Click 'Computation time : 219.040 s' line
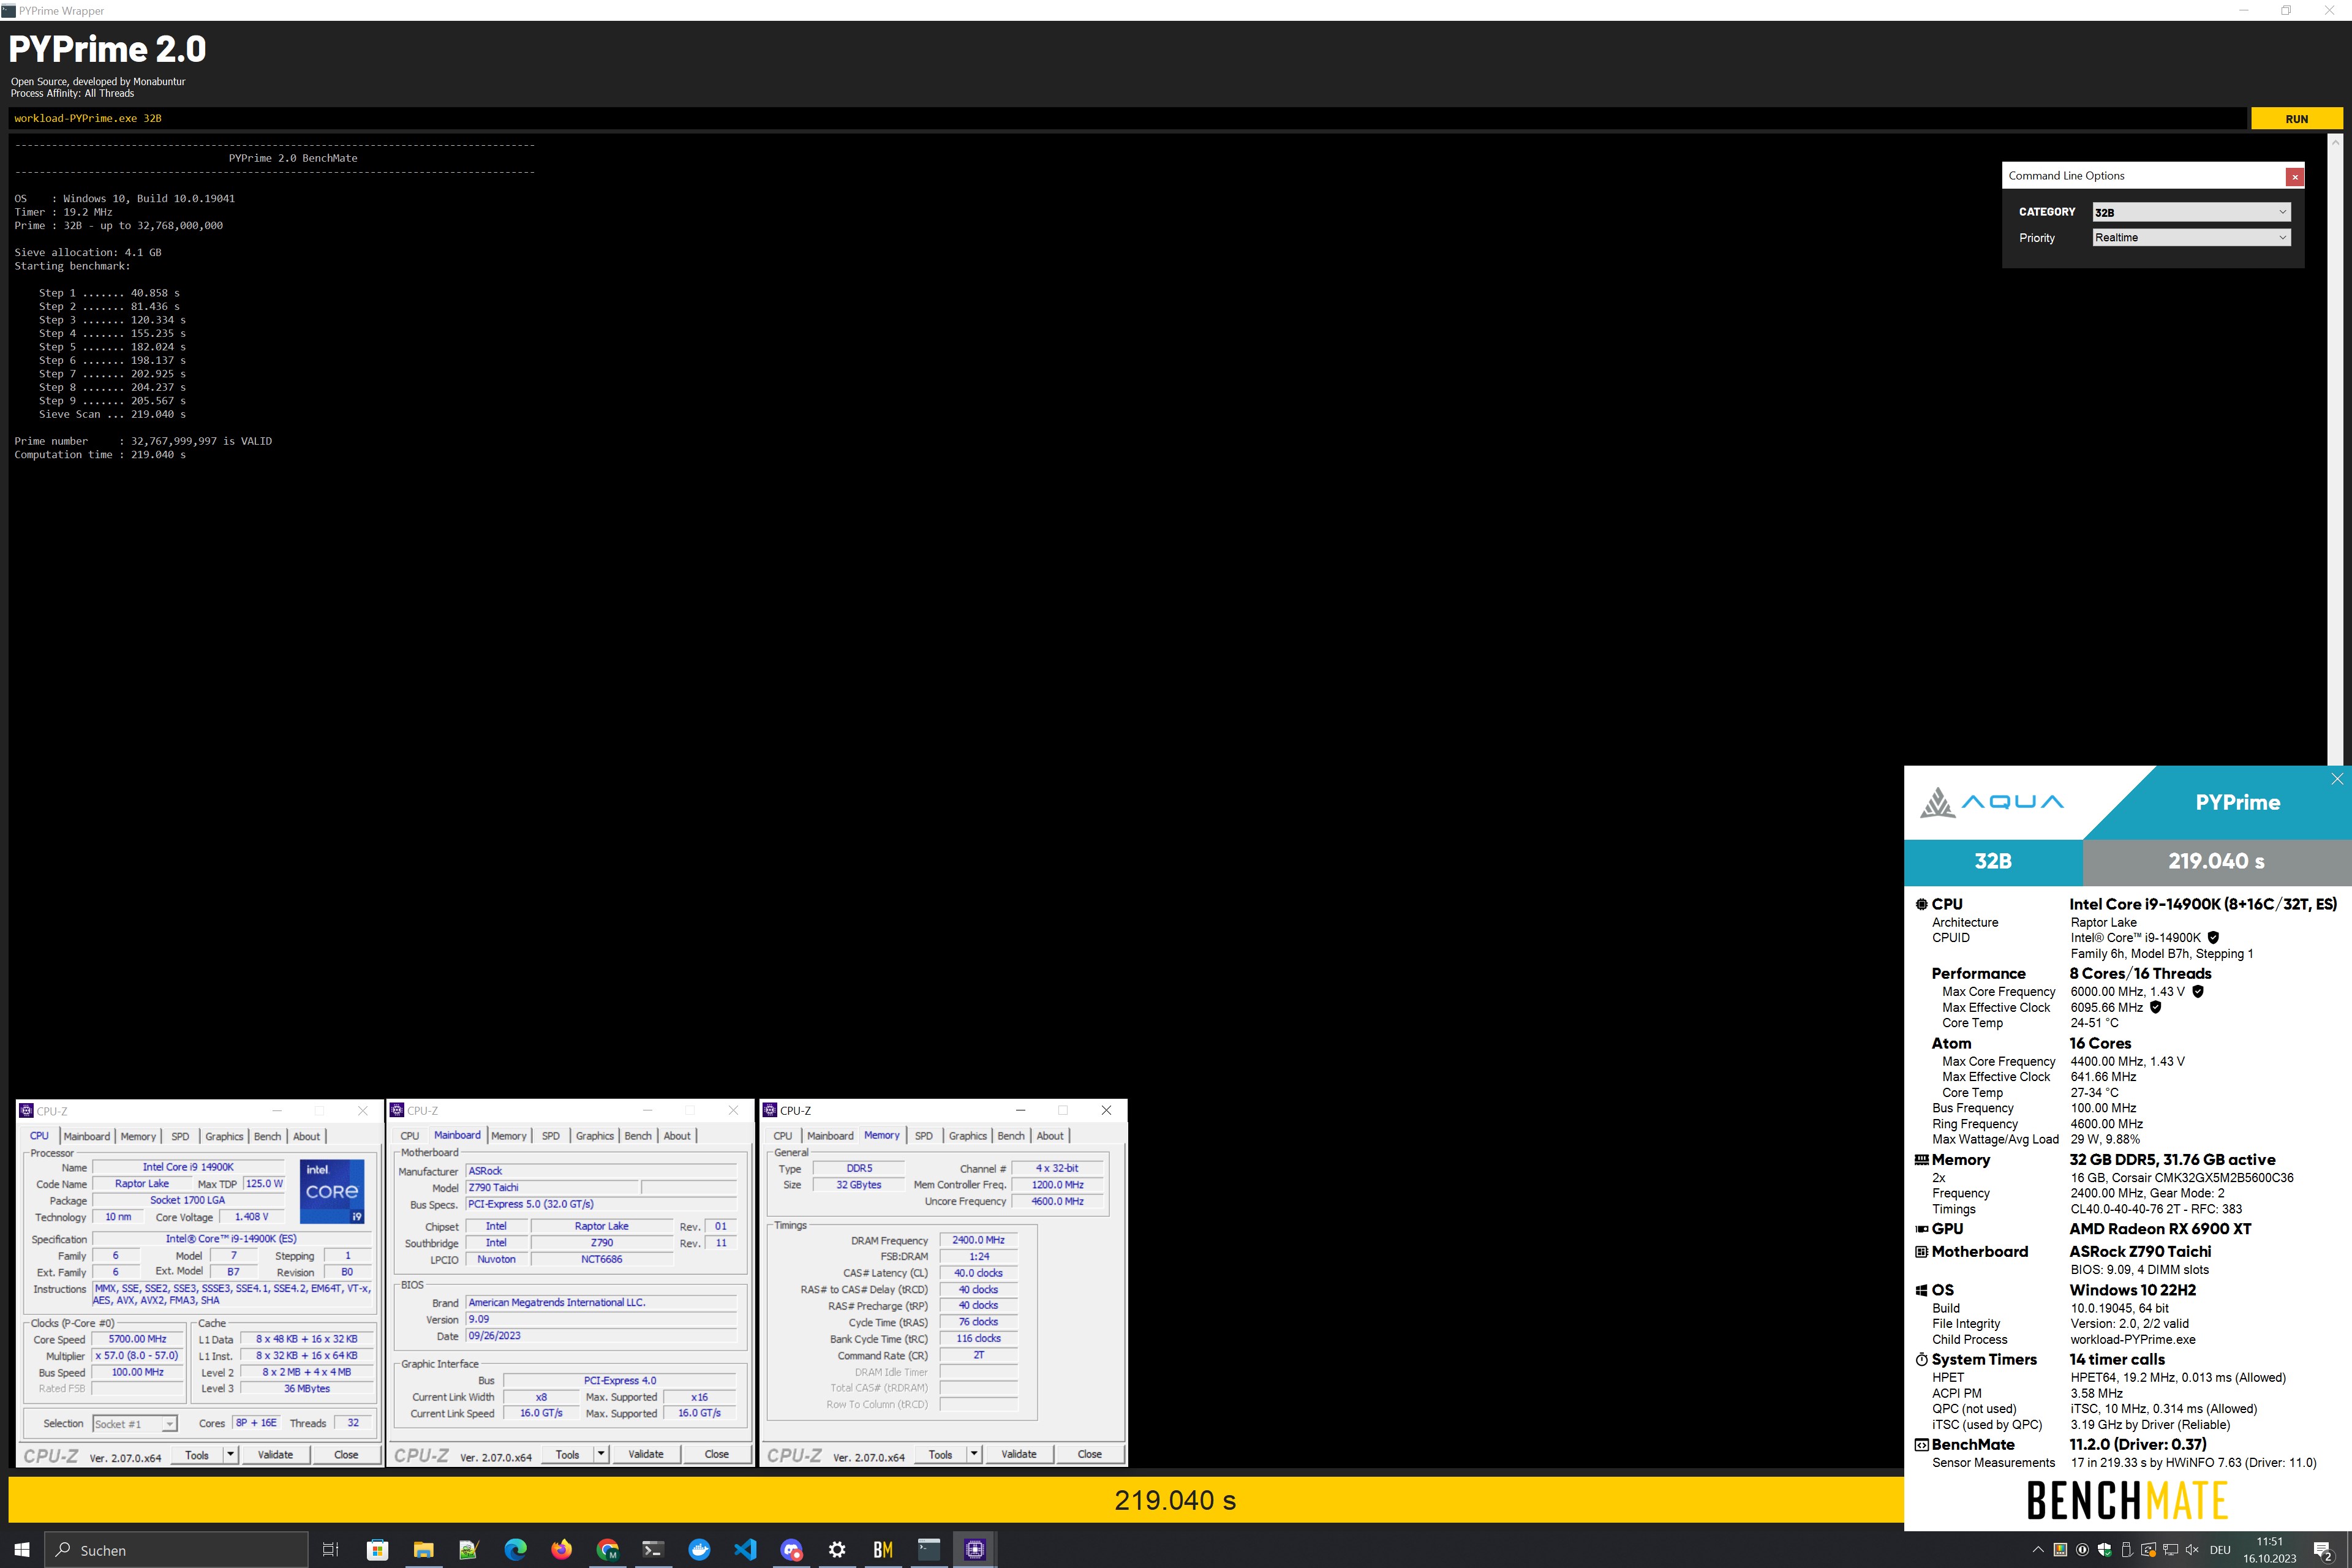 (x=100, y=455)
